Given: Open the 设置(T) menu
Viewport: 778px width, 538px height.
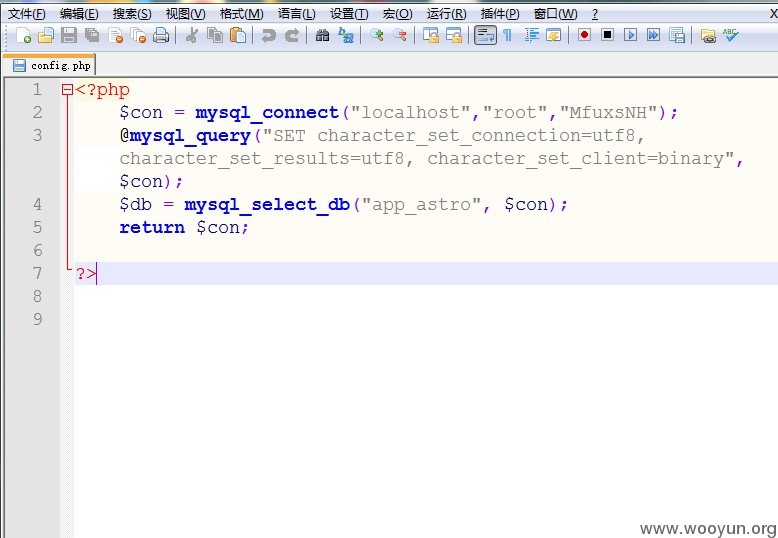Looking at the screenshot, I should [x=349, y=14].
